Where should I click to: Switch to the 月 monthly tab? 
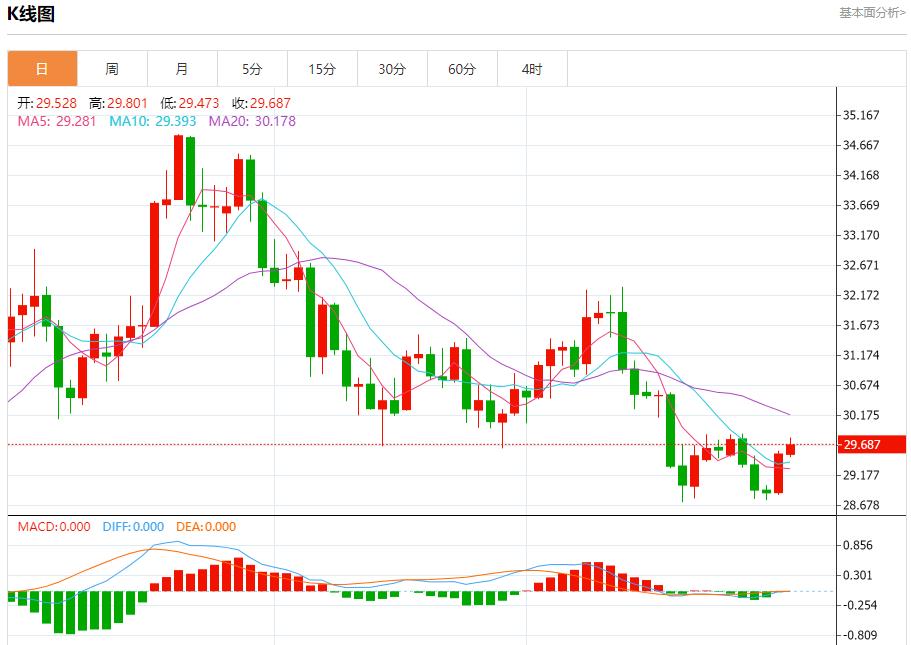(182, 69)
